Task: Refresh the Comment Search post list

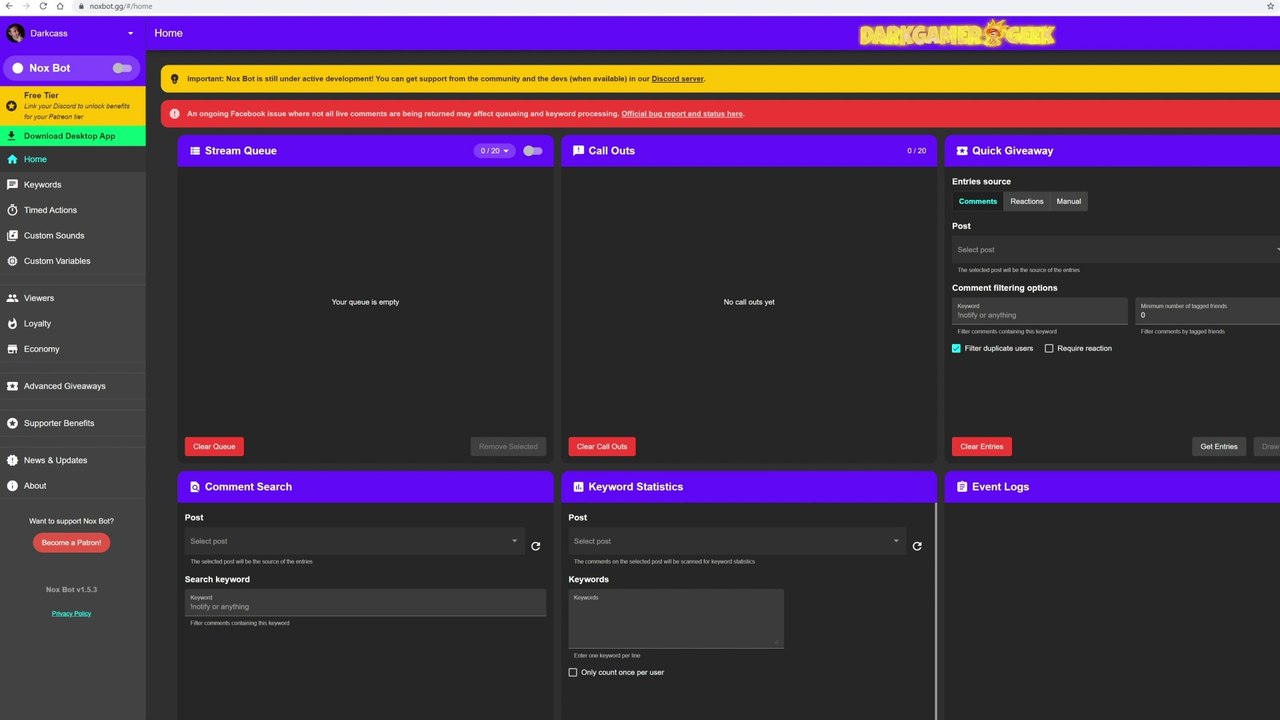Action: coord(535,546)
